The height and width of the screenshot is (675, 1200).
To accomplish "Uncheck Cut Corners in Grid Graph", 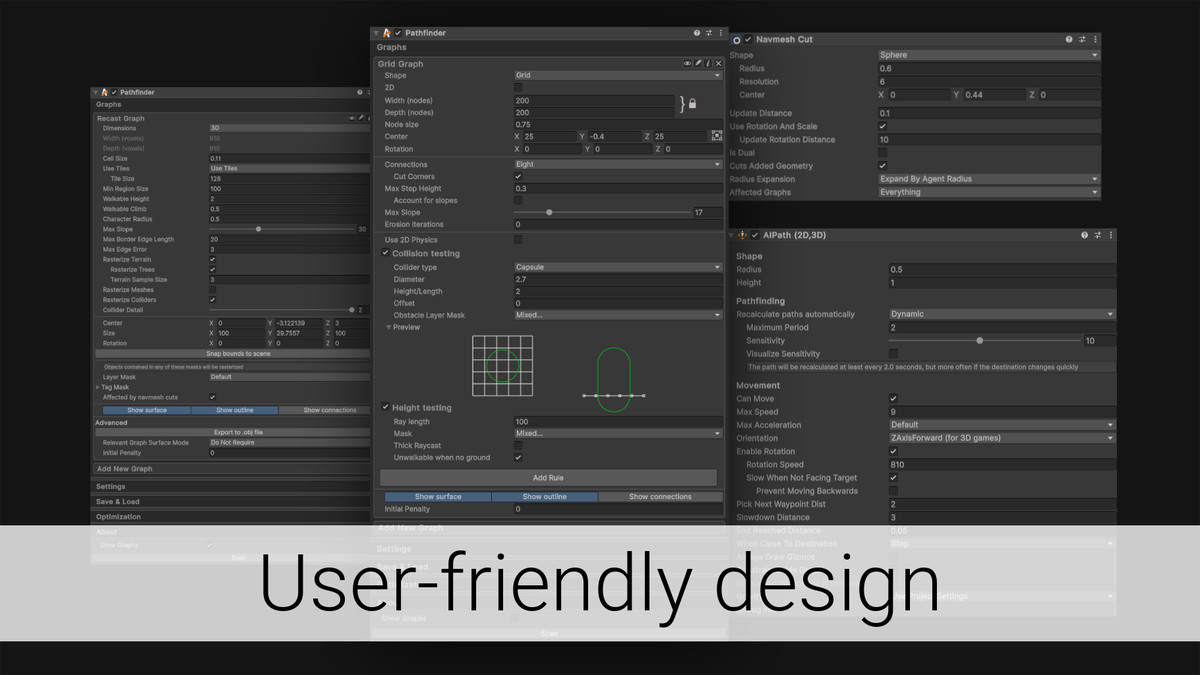I will (518, 176).
